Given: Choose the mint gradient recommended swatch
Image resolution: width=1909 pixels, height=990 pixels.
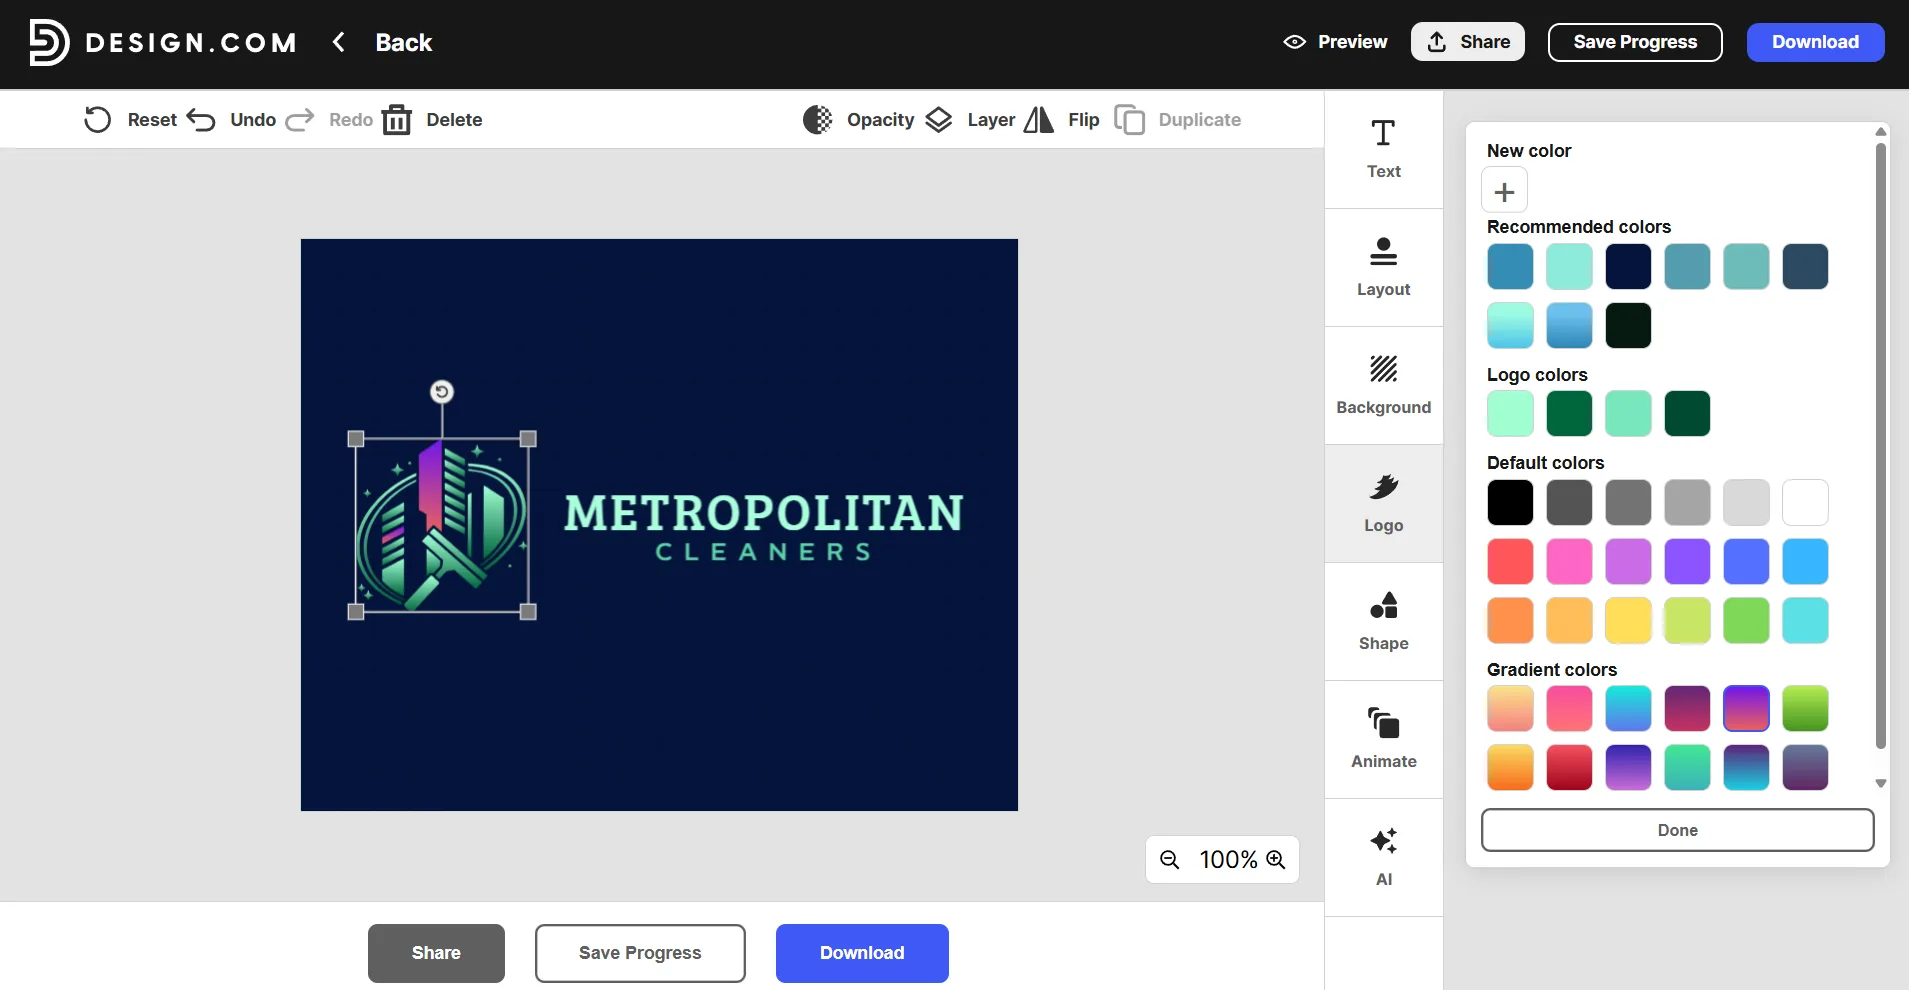Looking at the screenshot, I should pos(1510,326).
